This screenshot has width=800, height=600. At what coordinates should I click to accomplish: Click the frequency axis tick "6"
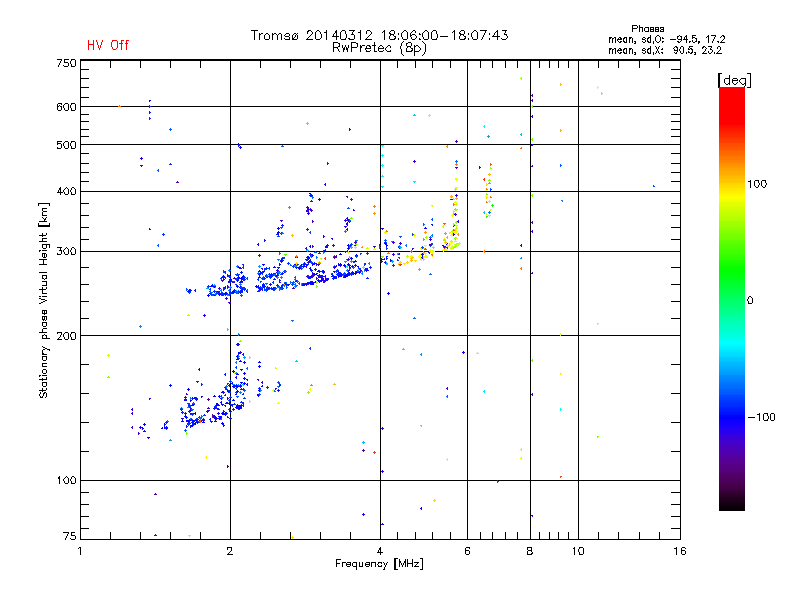(467, 551)
